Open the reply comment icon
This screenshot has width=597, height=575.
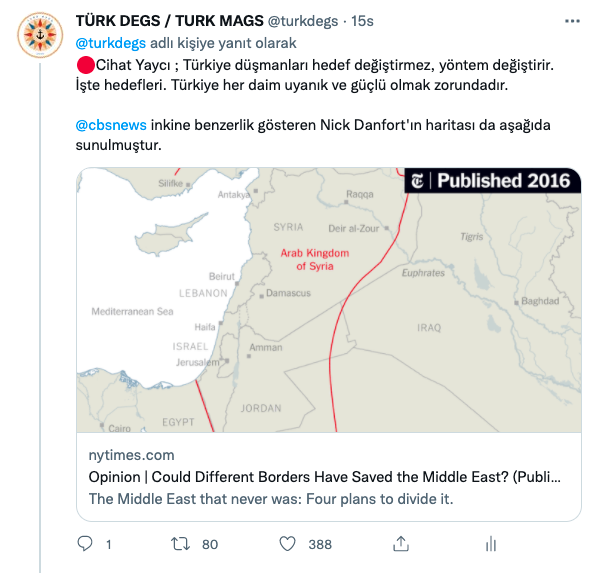pos(85,543)
